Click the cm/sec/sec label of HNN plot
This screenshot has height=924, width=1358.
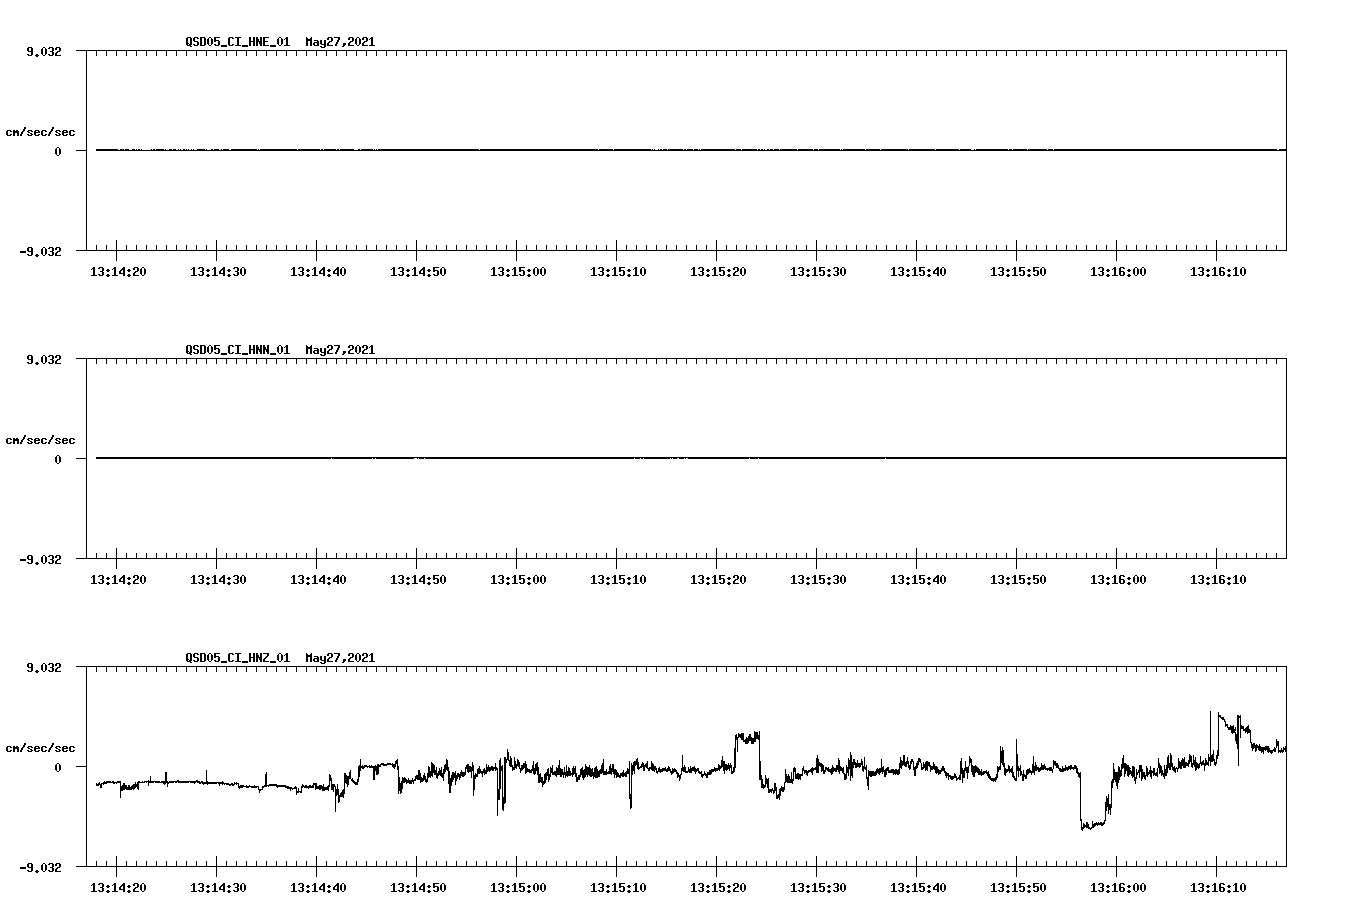(40, 439)
